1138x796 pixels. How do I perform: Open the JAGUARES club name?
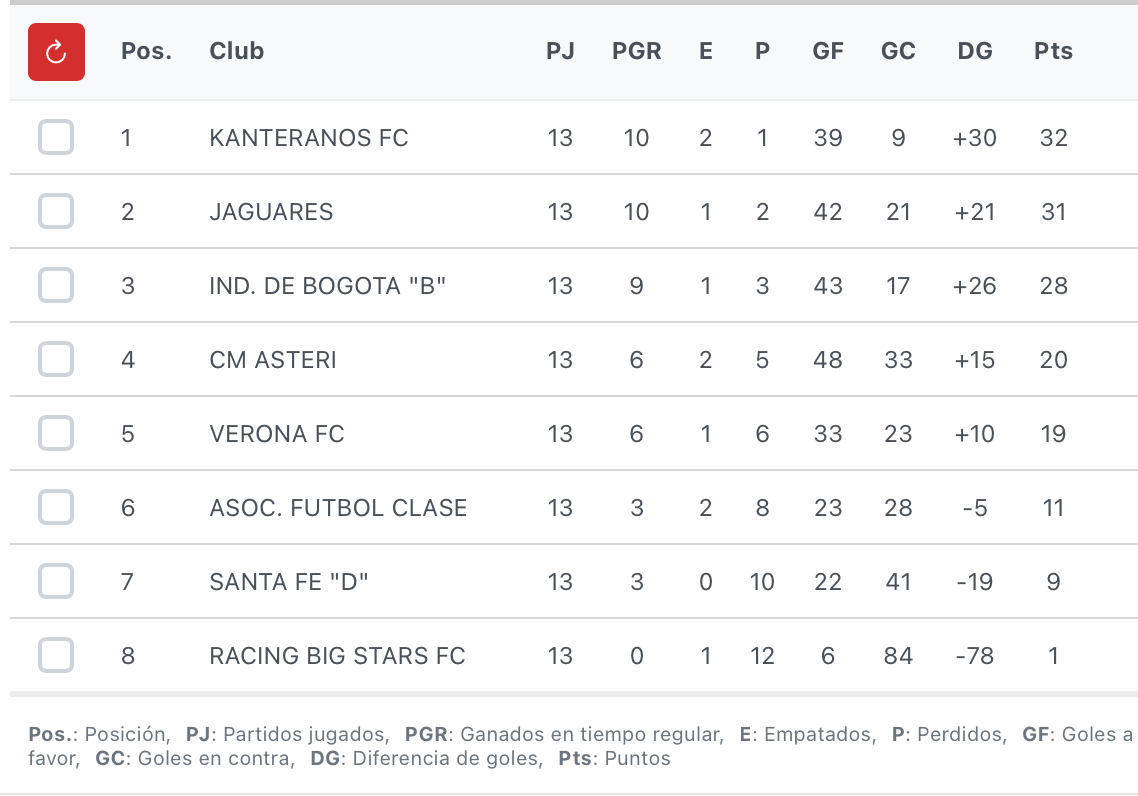coord(271,212)
